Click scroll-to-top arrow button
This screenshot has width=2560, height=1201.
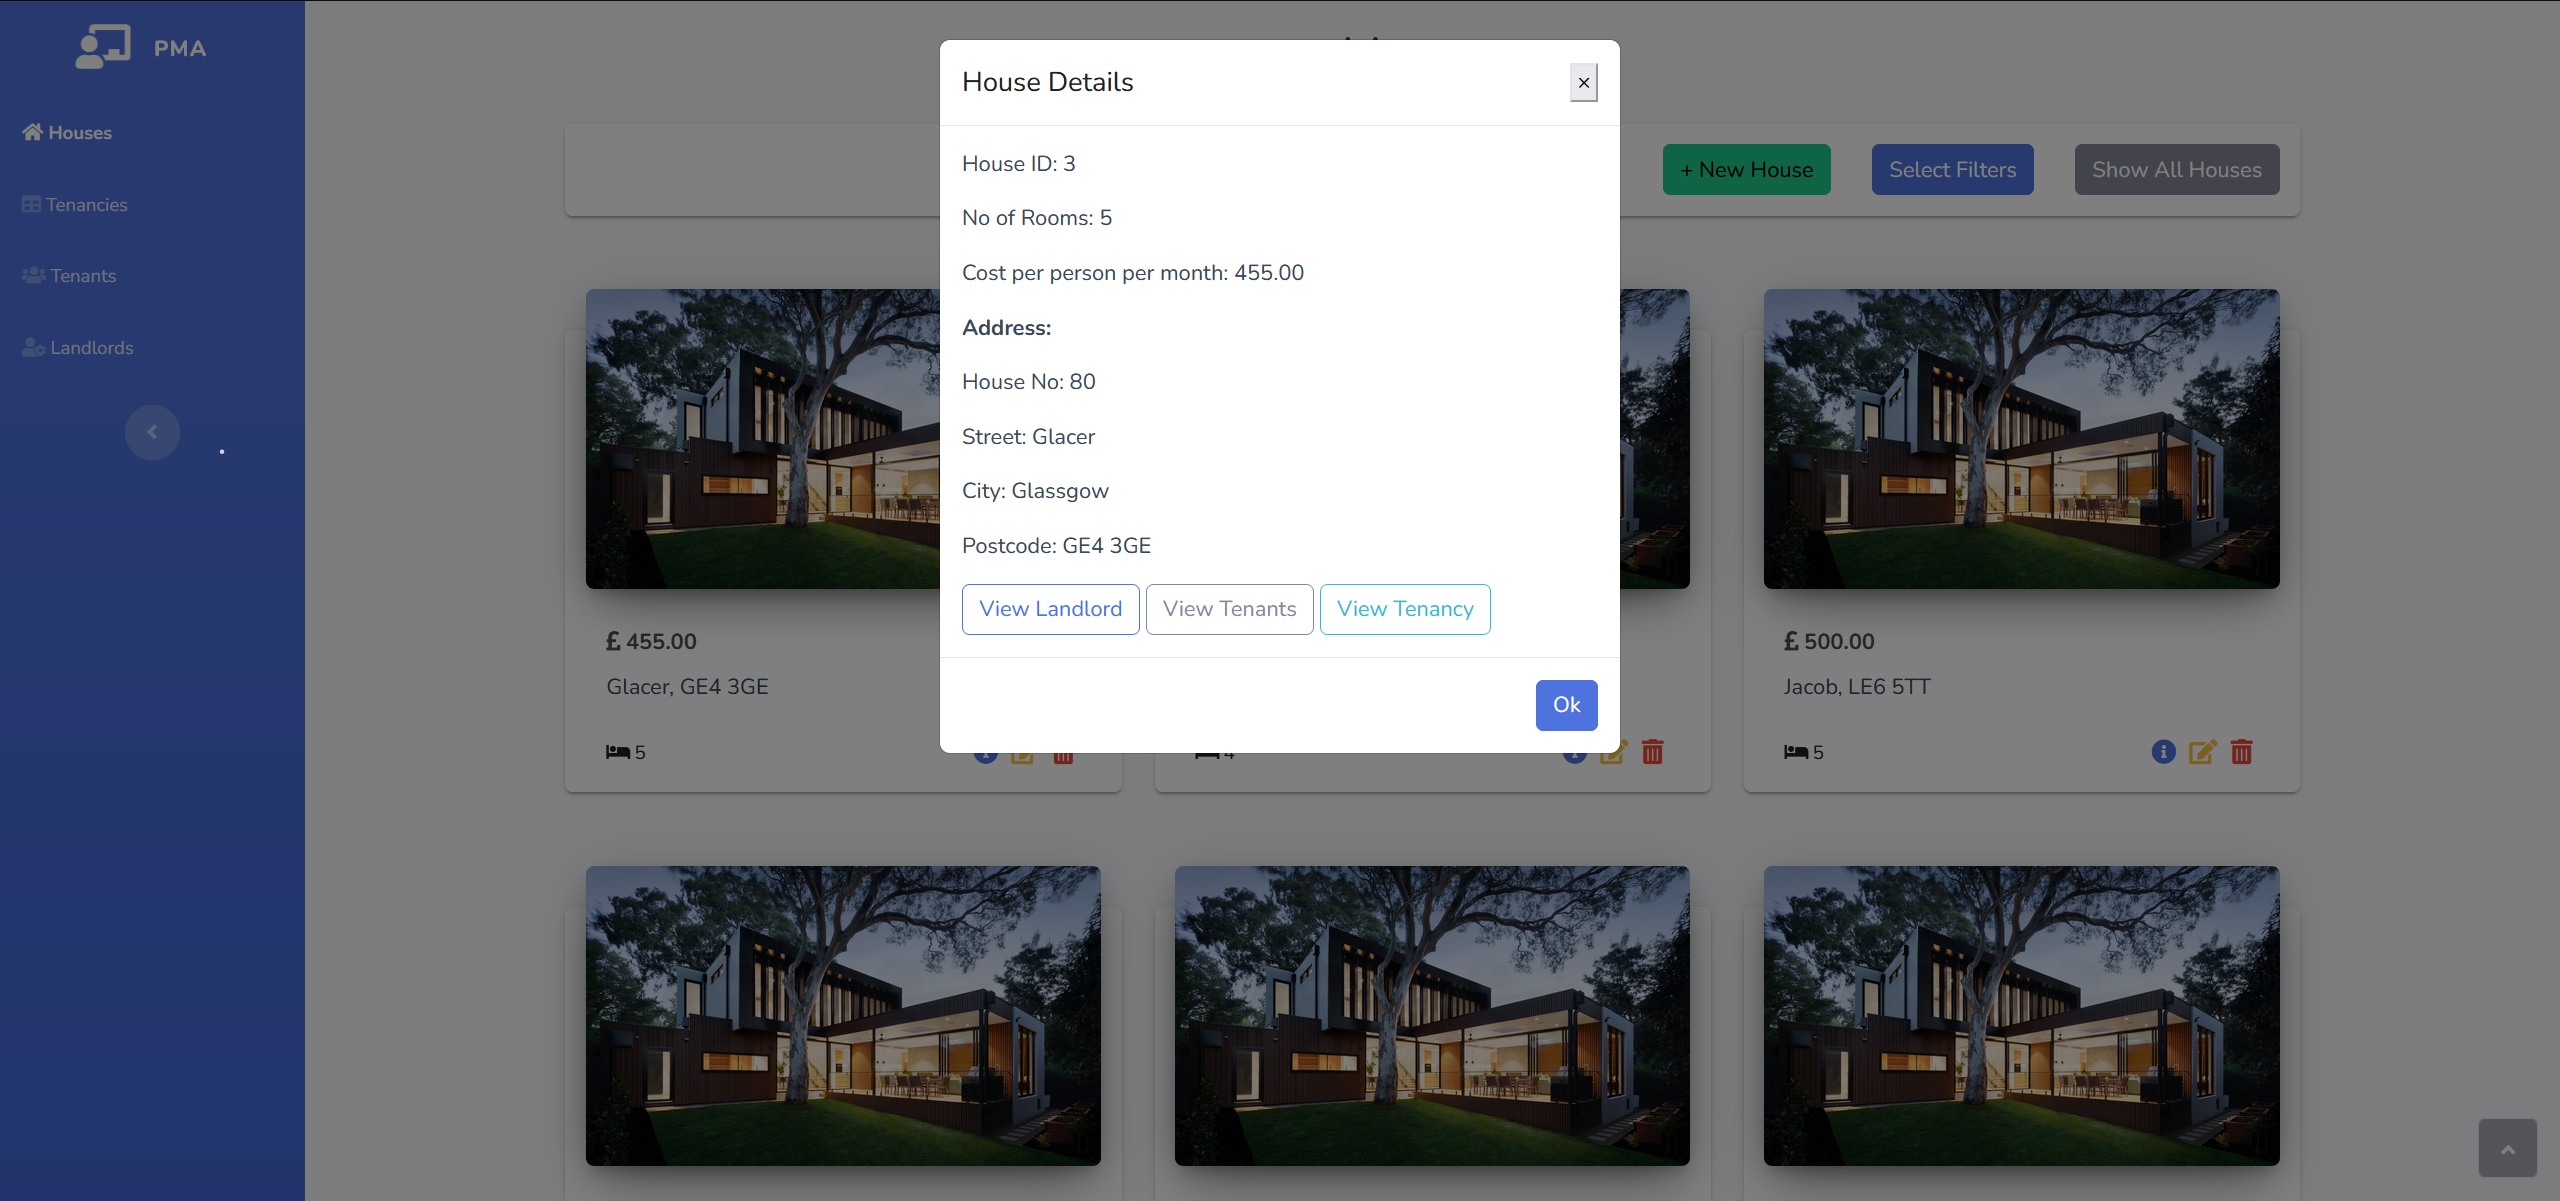click(2507, 1148)
